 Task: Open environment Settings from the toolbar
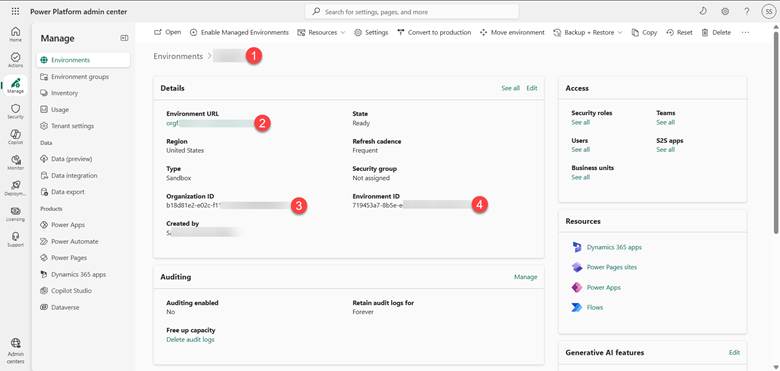[371, 32]
